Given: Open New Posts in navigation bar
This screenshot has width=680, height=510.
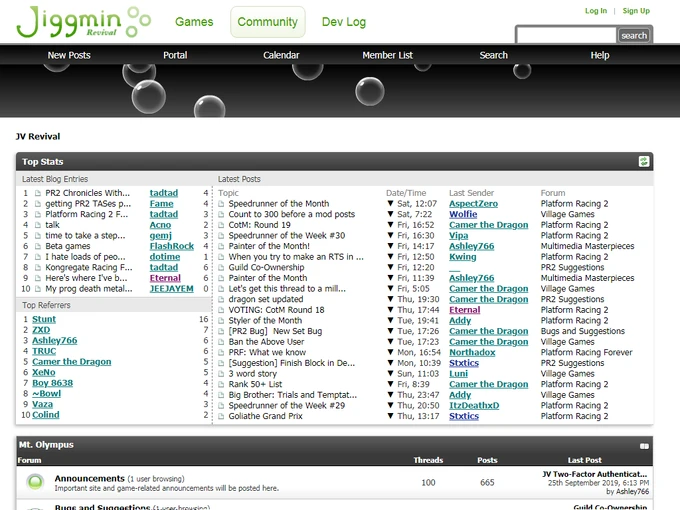Looking at the screenshot, I should 69,55.
